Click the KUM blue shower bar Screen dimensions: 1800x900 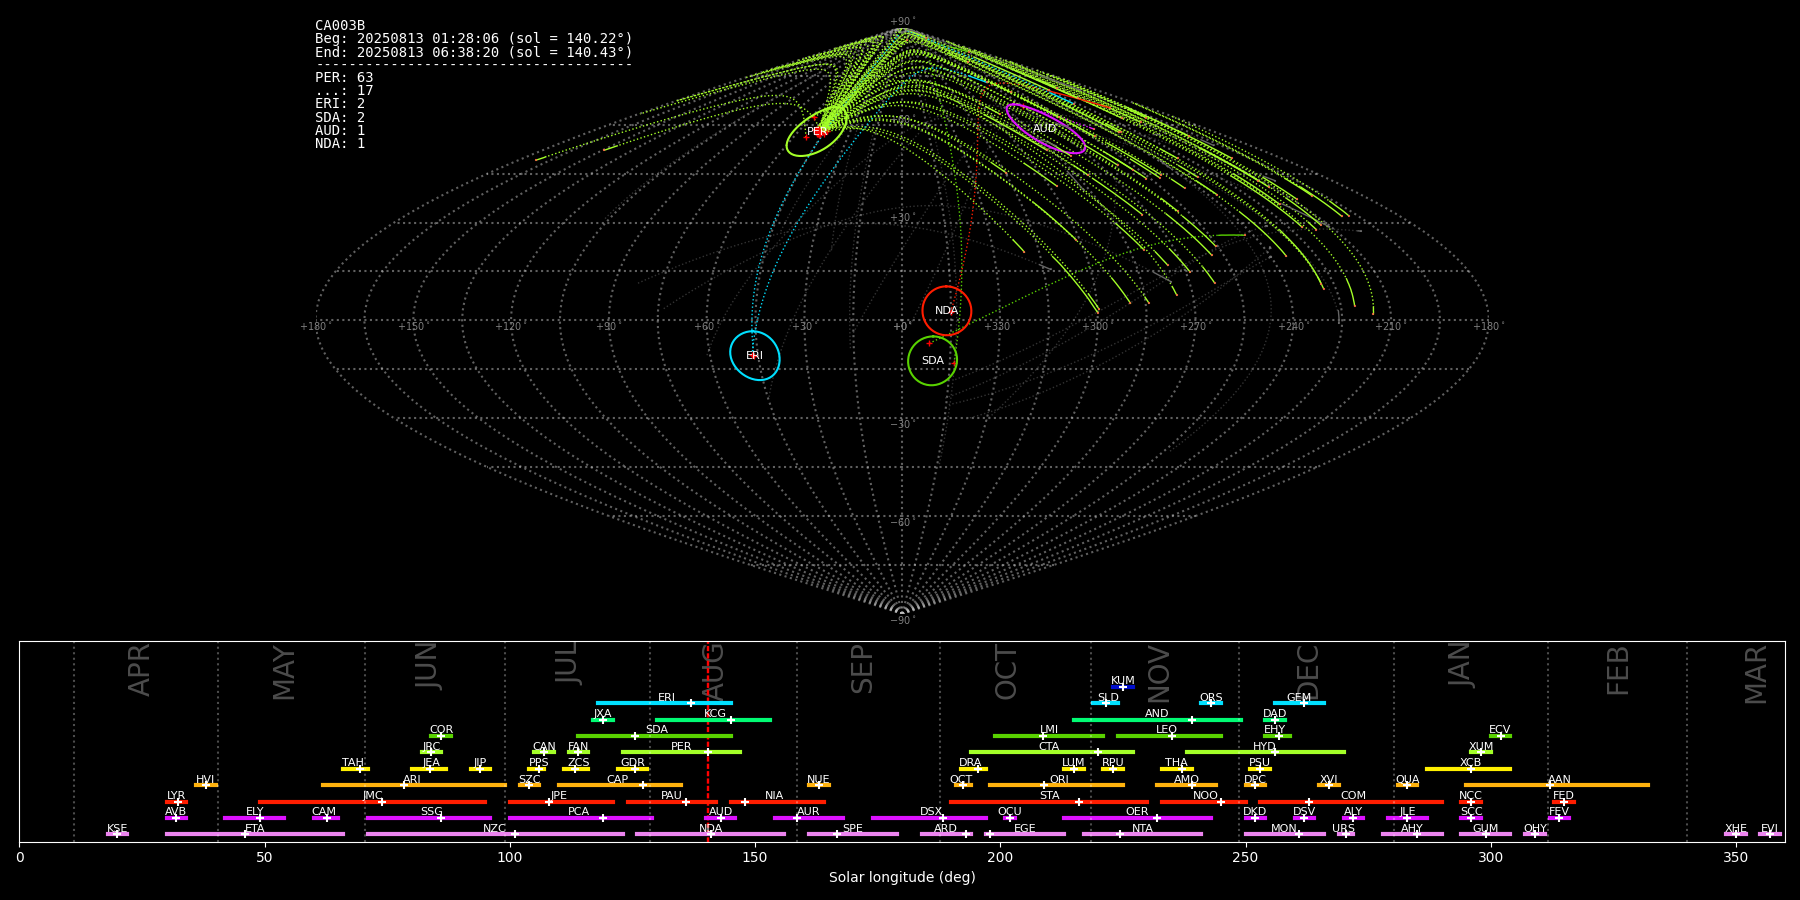point(1123,687)
